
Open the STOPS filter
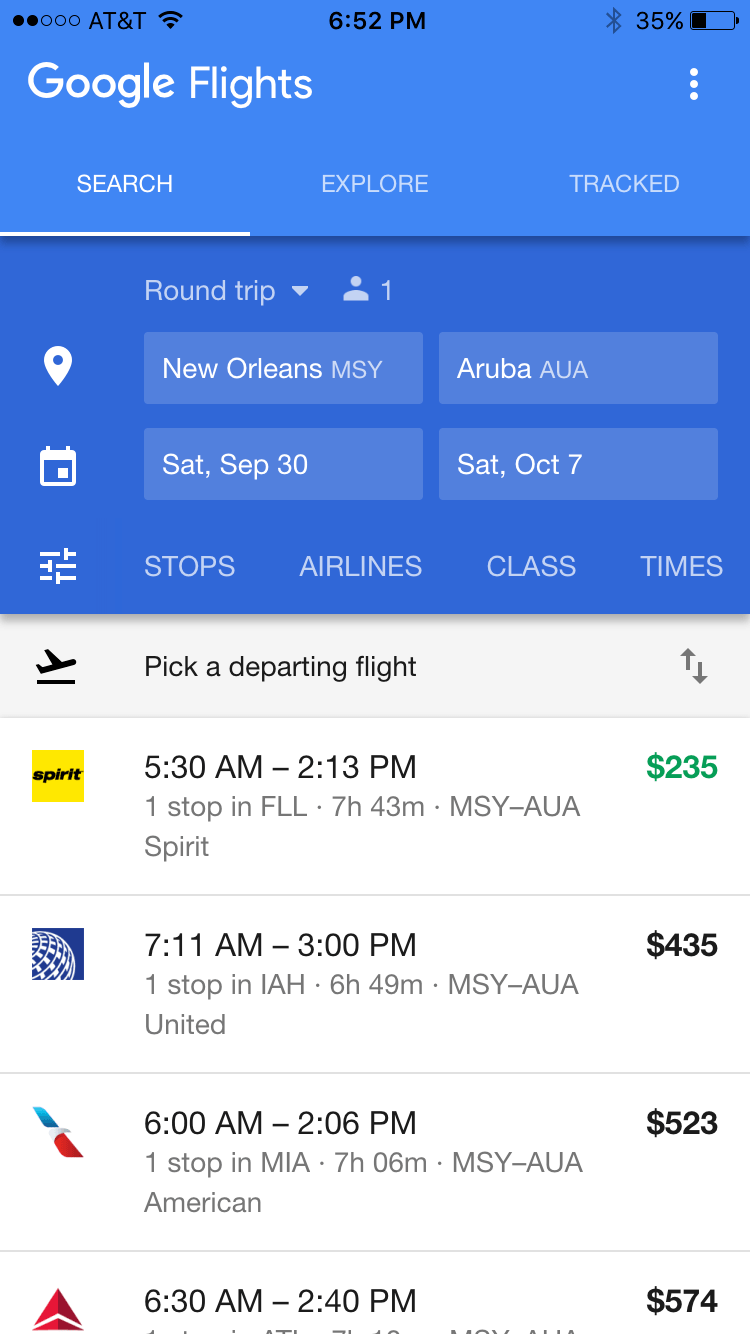tap(189, 566)
